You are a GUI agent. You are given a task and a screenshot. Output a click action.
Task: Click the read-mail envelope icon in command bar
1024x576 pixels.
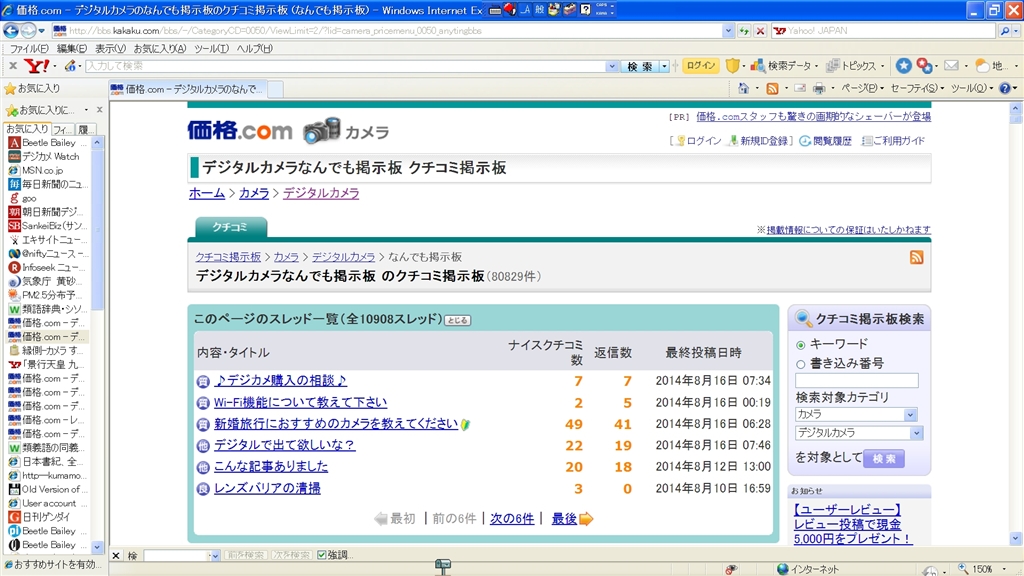point(800,89)
